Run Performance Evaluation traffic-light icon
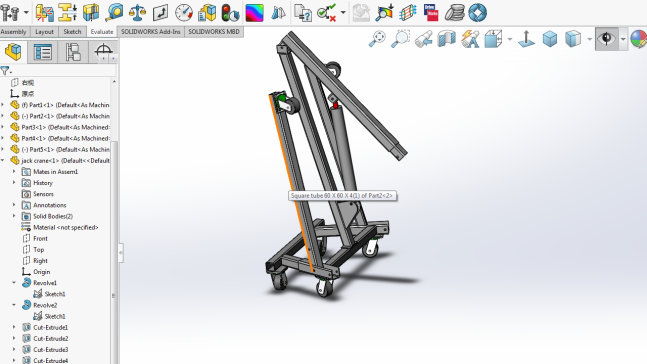 click(x=230, y=12)
